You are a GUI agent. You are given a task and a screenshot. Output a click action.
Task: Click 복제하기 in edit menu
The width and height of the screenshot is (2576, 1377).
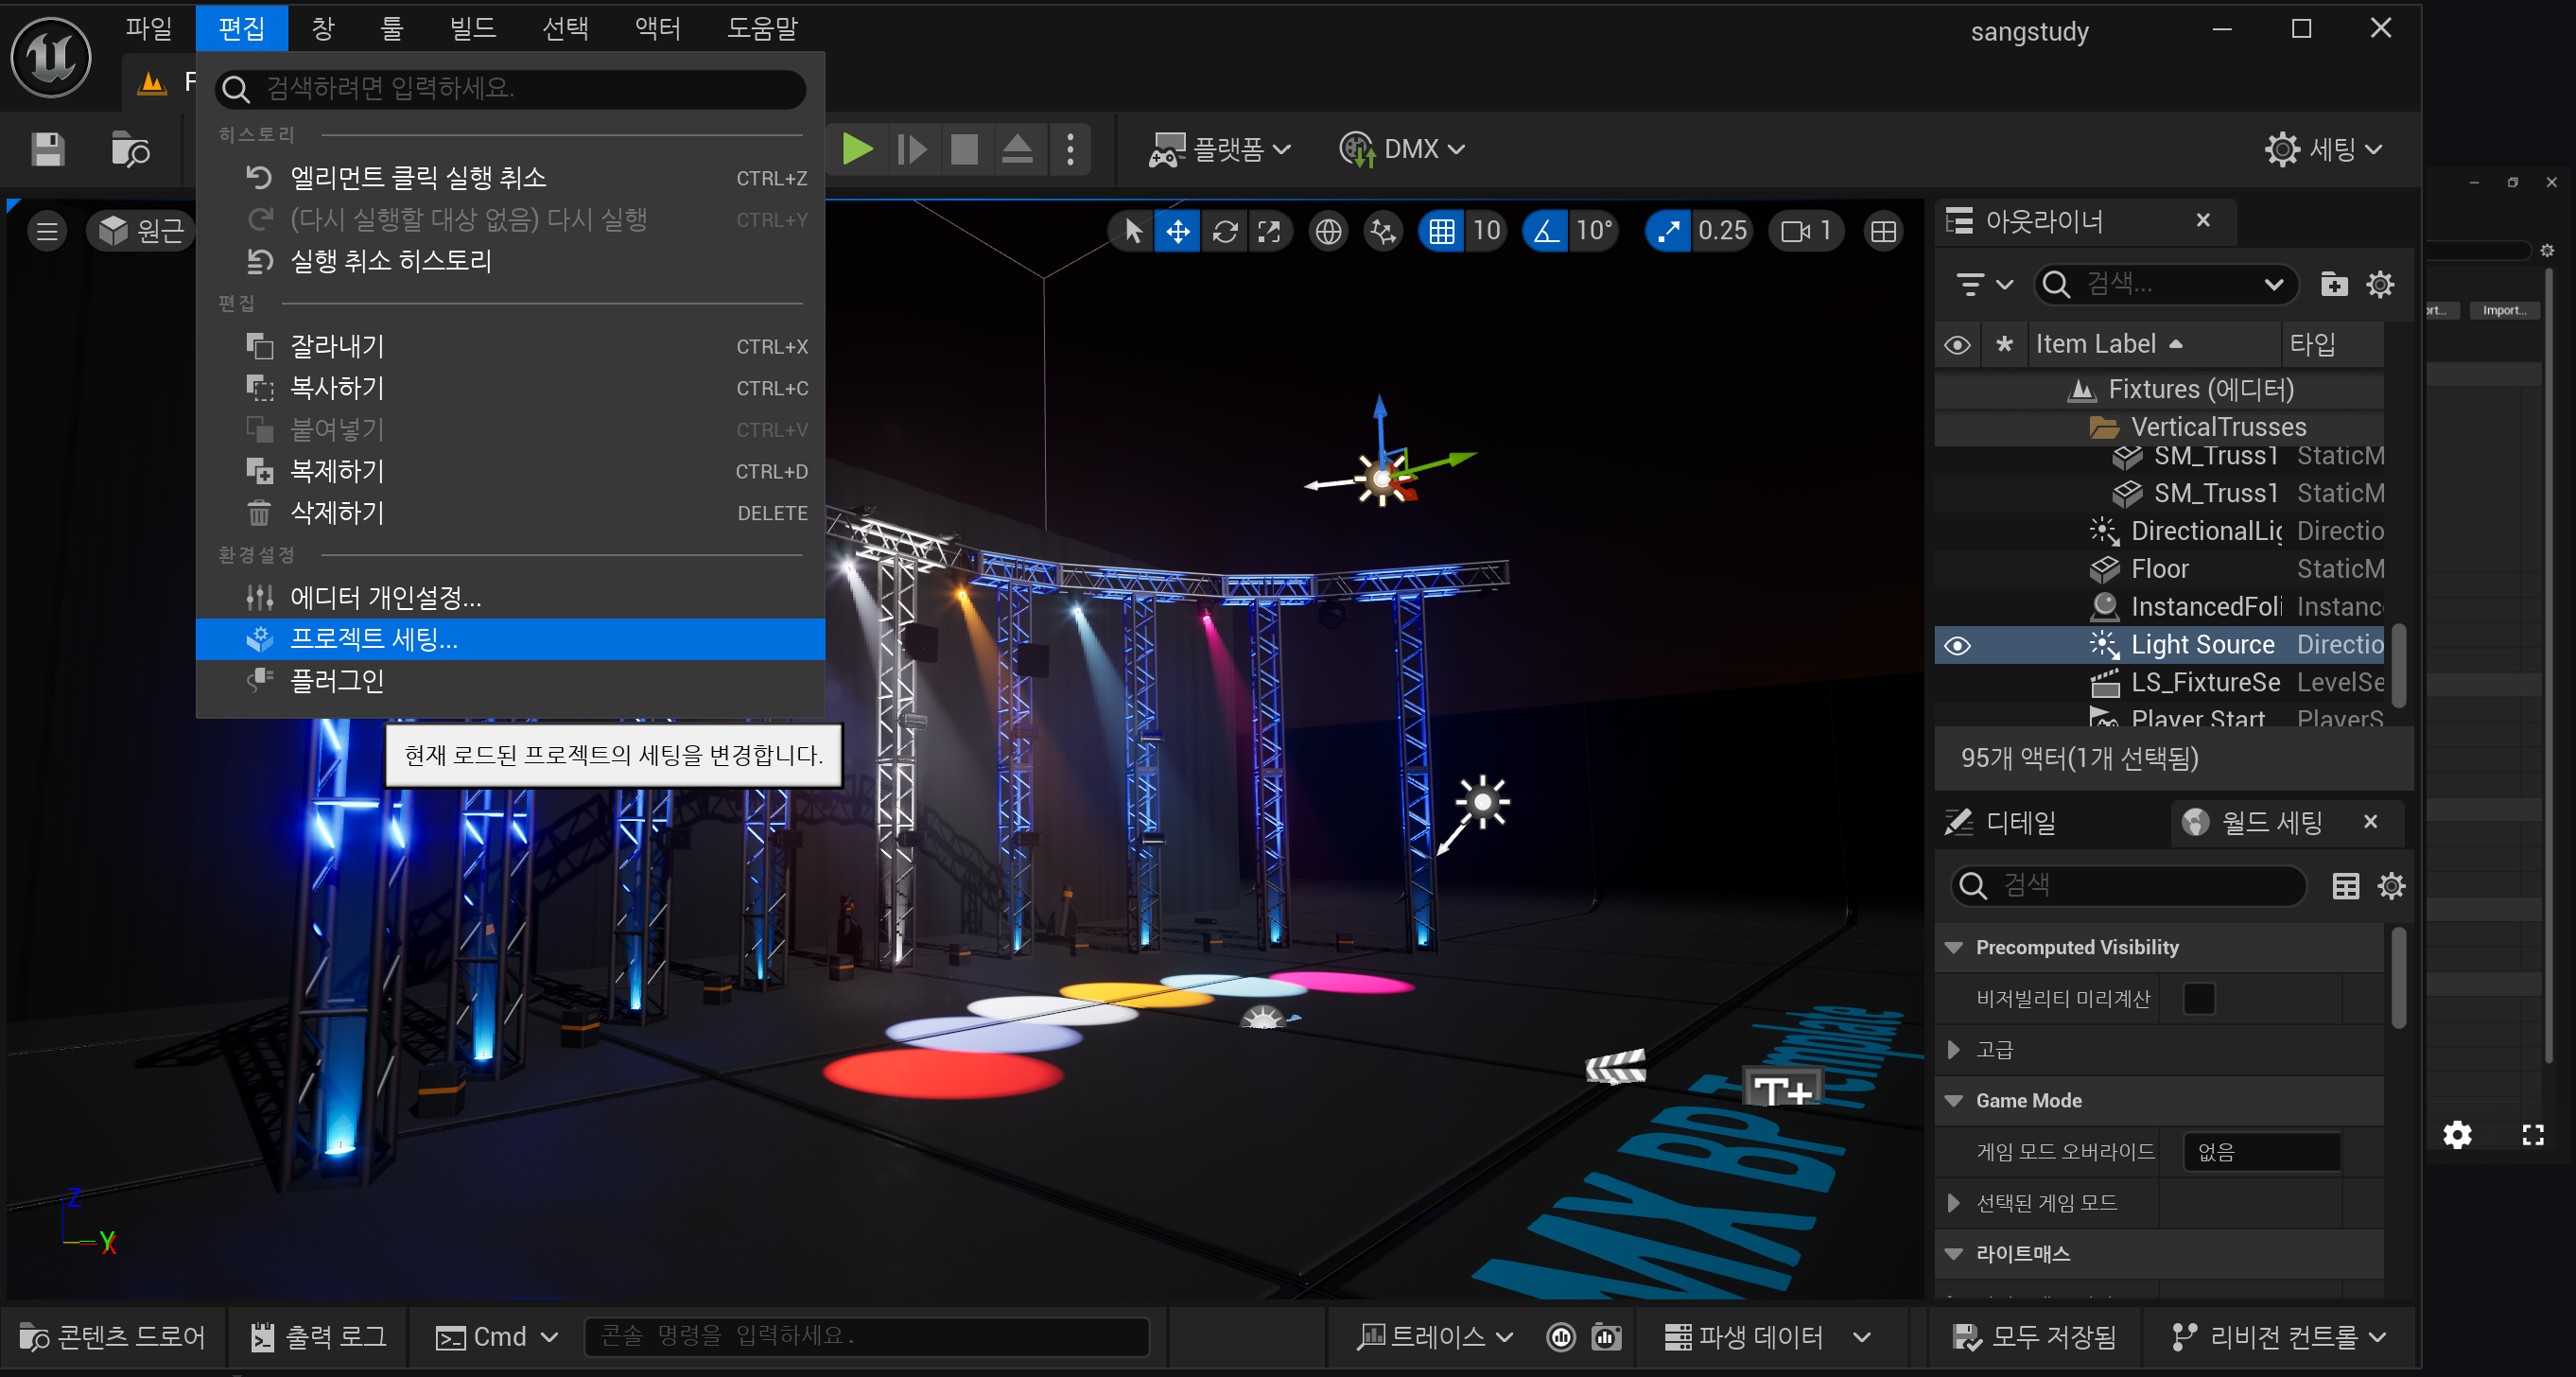510,471
